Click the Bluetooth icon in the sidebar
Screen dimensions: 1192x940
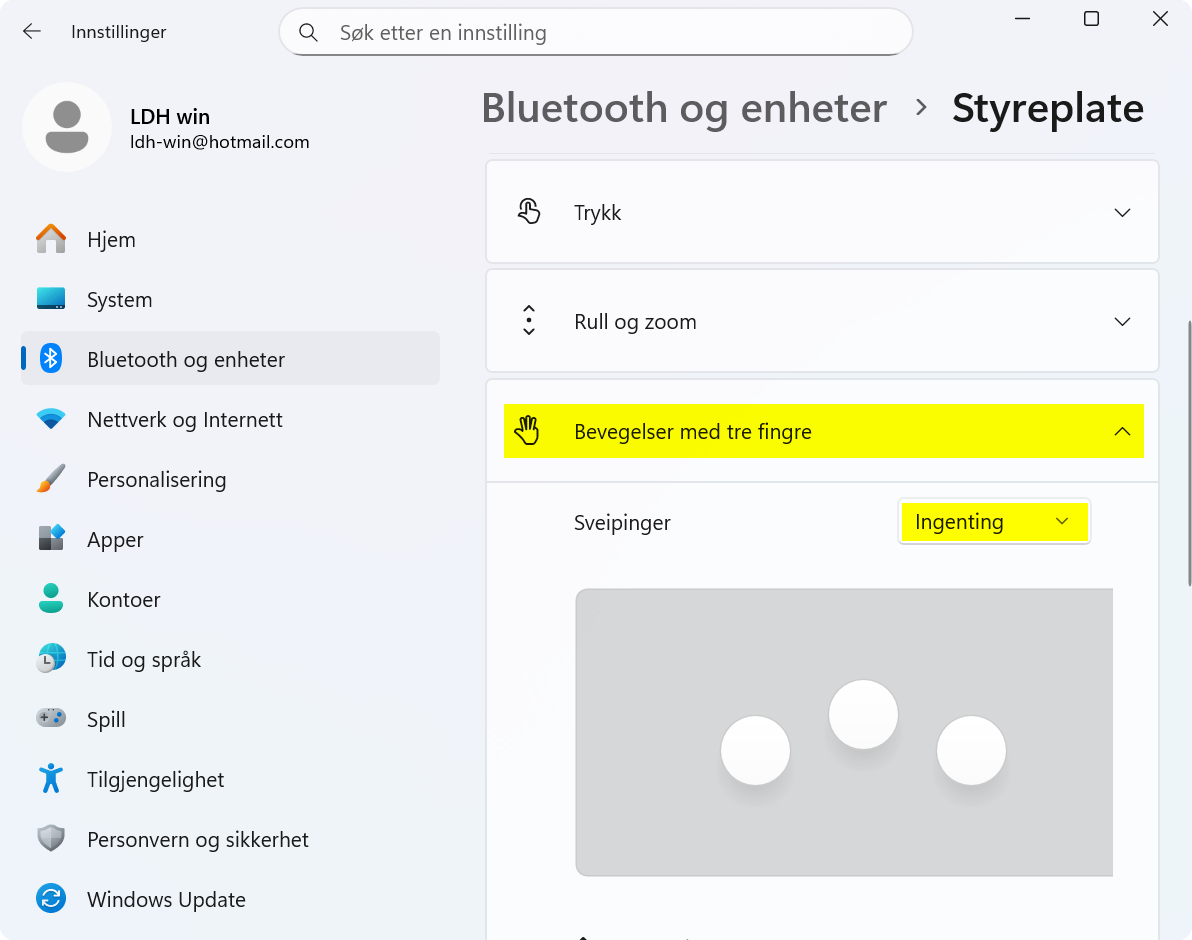tap(50, 359)
